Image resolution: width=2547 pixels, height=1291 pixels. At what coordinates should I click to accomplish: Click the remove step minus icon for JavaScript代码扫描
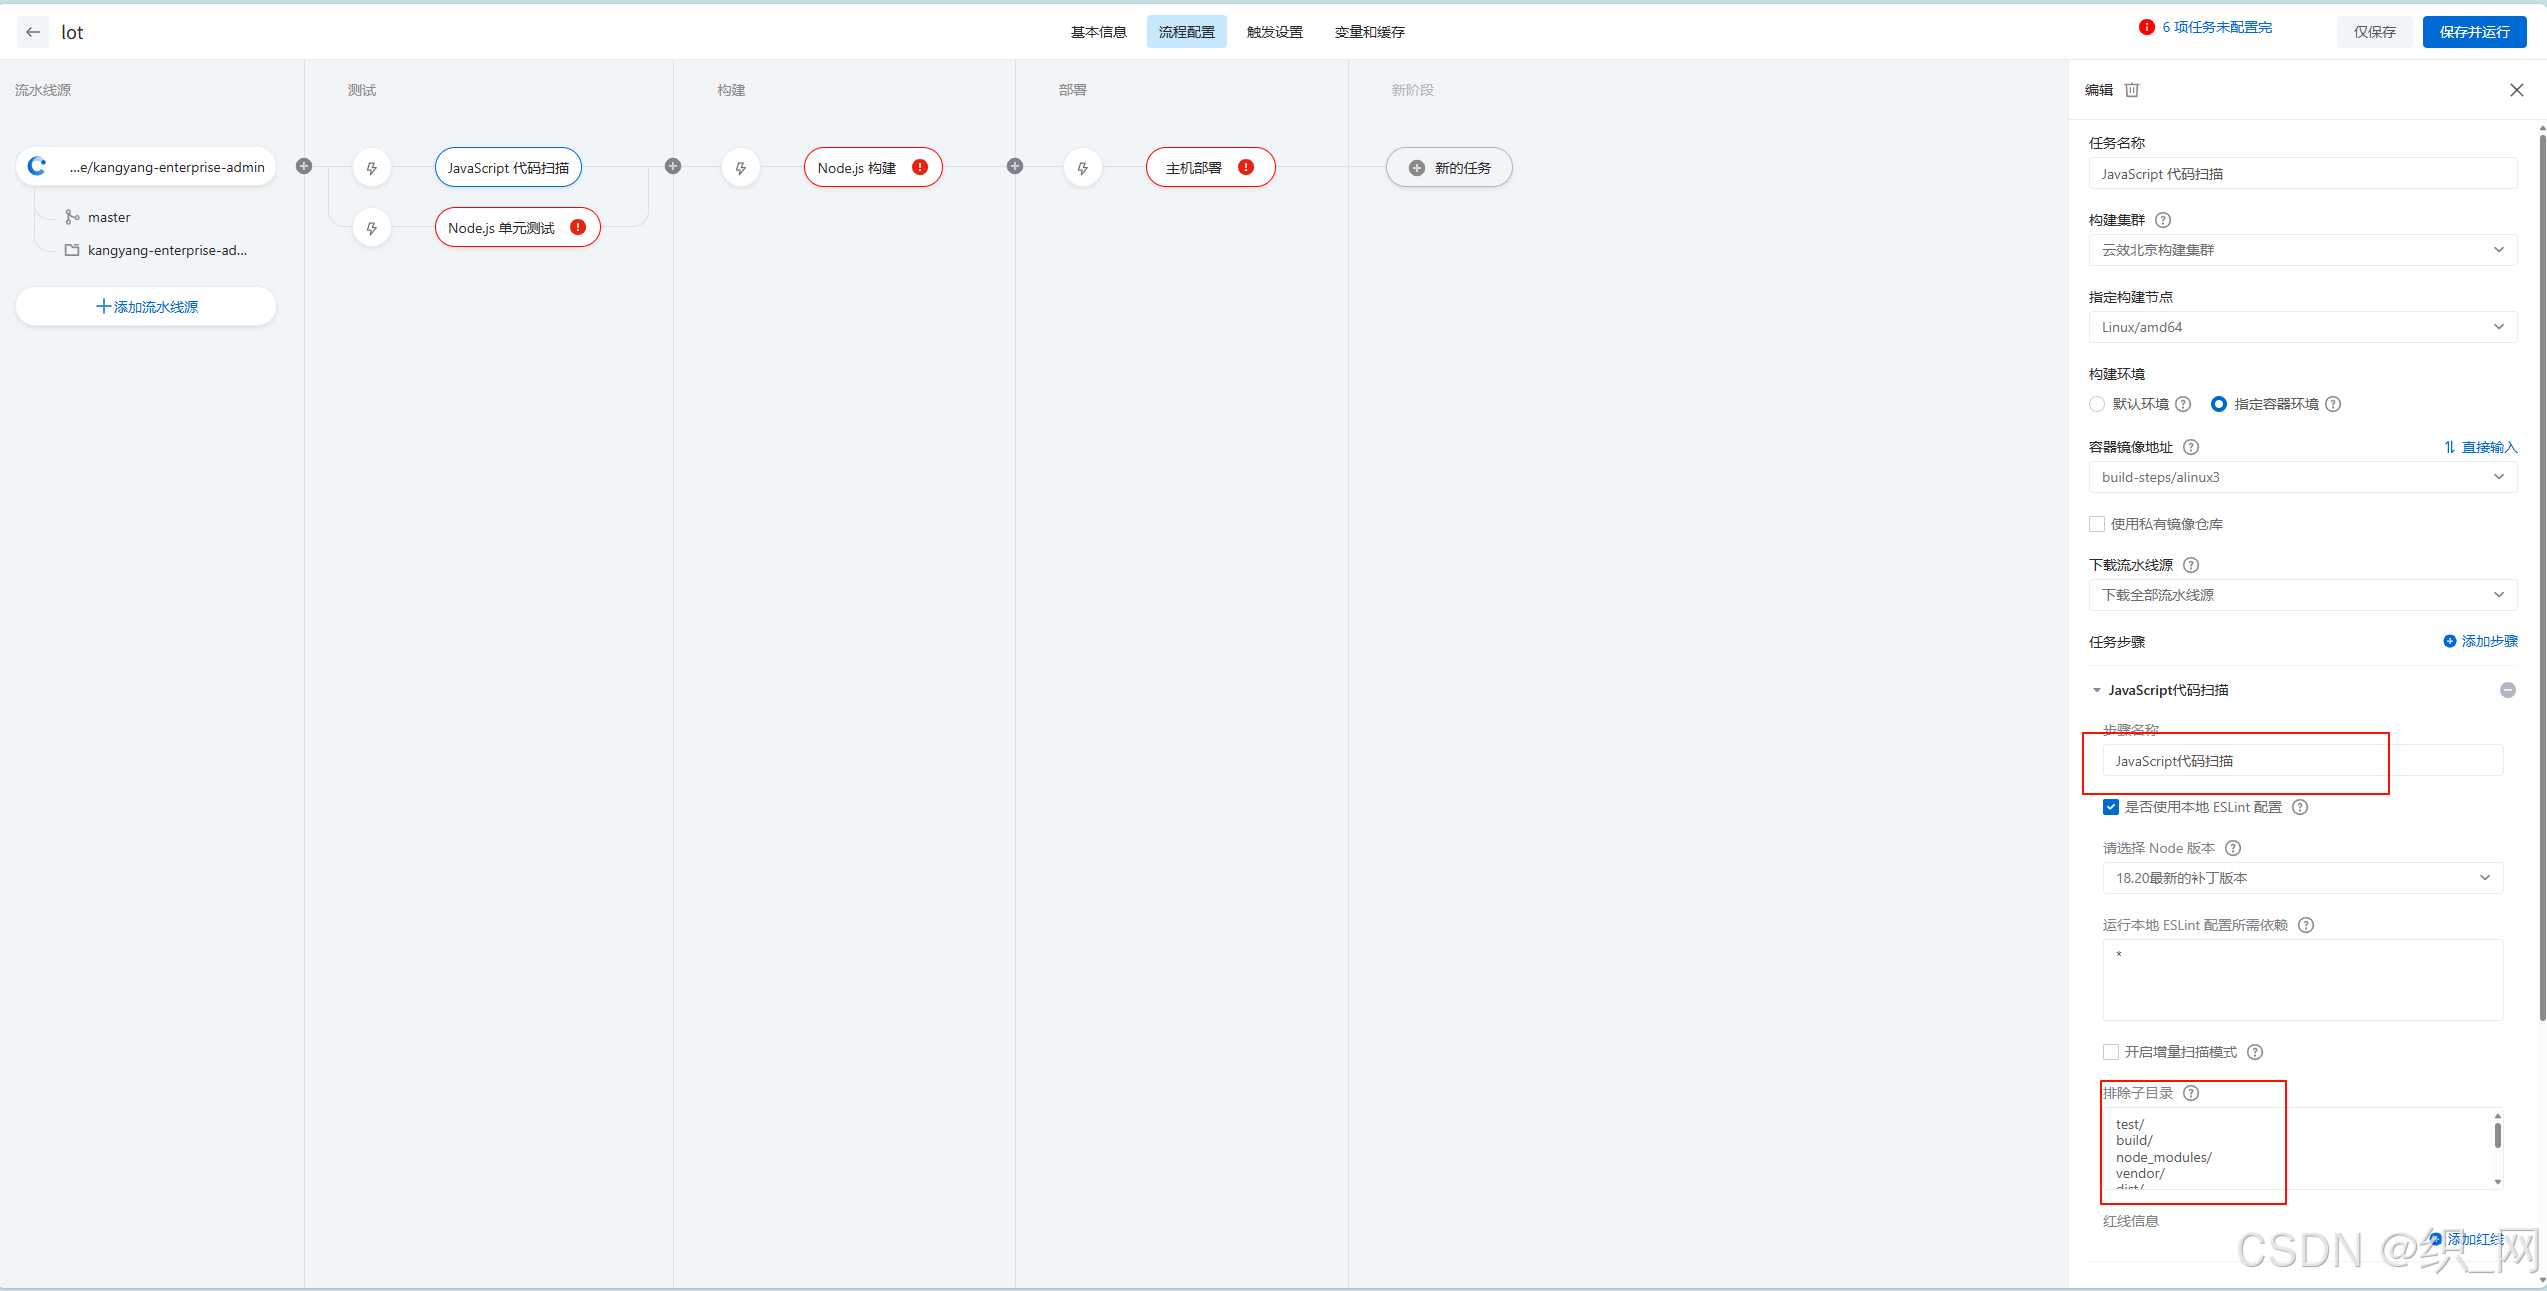(x=2507, y=690)
